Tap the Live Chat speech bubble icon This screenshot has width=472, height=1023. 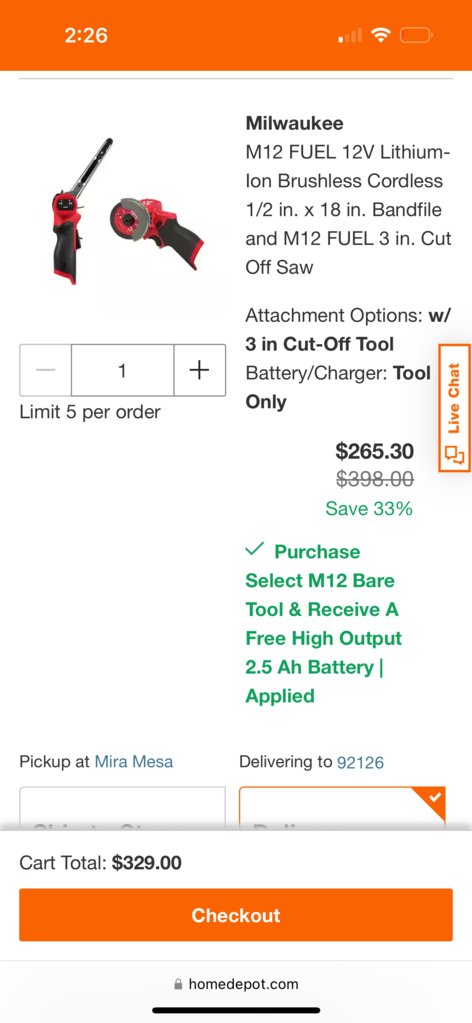(454, 454)
